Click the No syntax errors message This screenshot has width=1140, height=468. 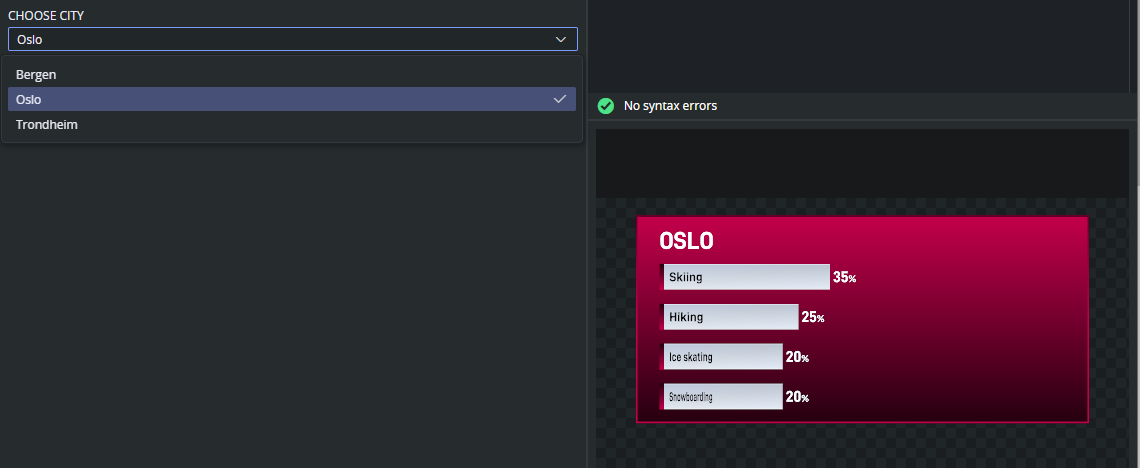[x=670, y=106]
